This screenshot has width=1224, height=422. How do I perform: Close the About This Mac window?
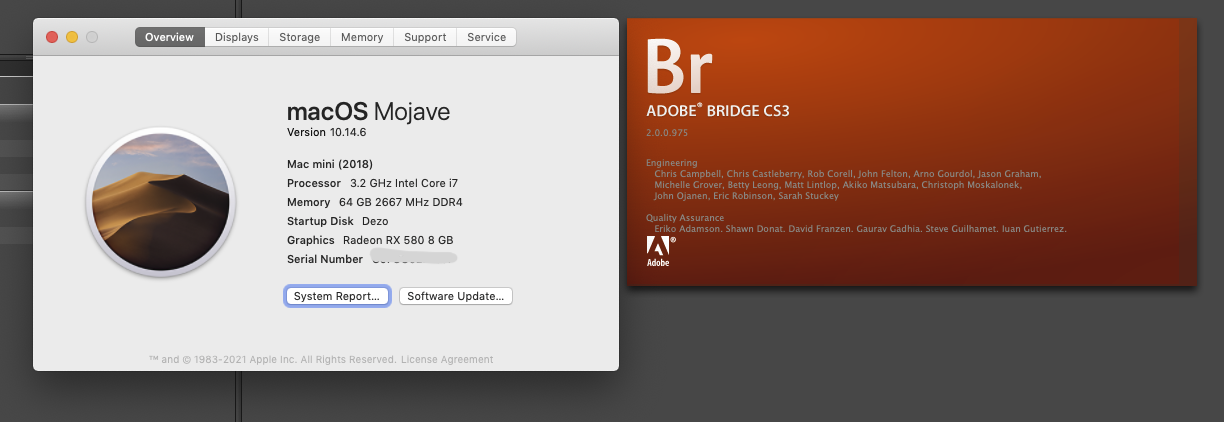click(52, 37)
